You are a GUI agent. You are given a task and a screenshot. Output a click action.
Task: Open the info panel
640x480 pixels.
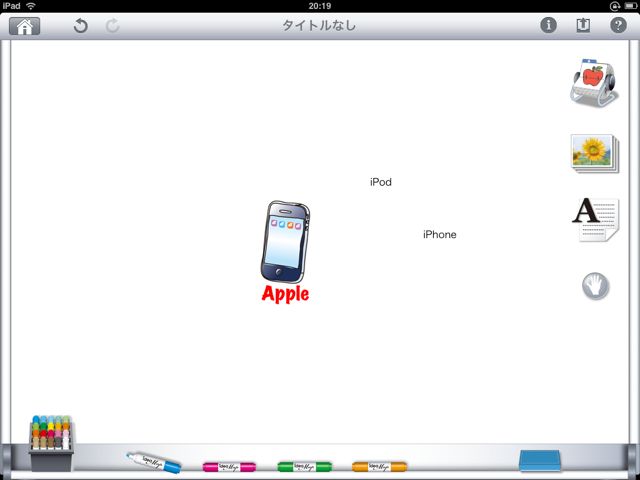coord(548,25)
